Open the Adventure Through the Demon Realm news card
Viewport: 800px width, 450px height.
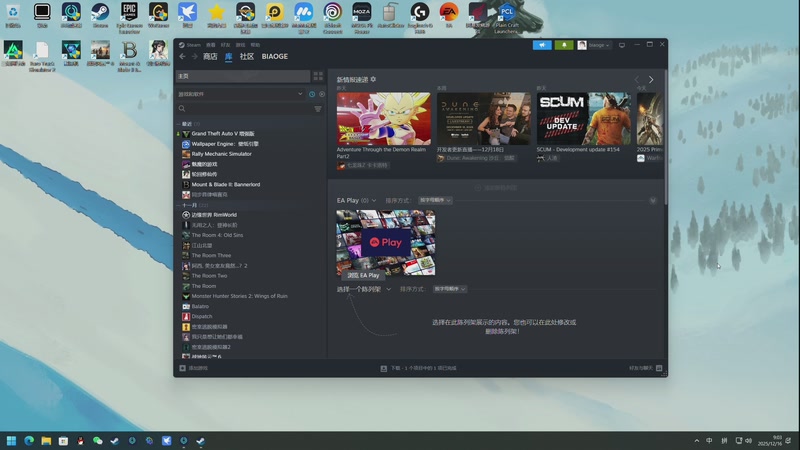click(x=384, y=118)
